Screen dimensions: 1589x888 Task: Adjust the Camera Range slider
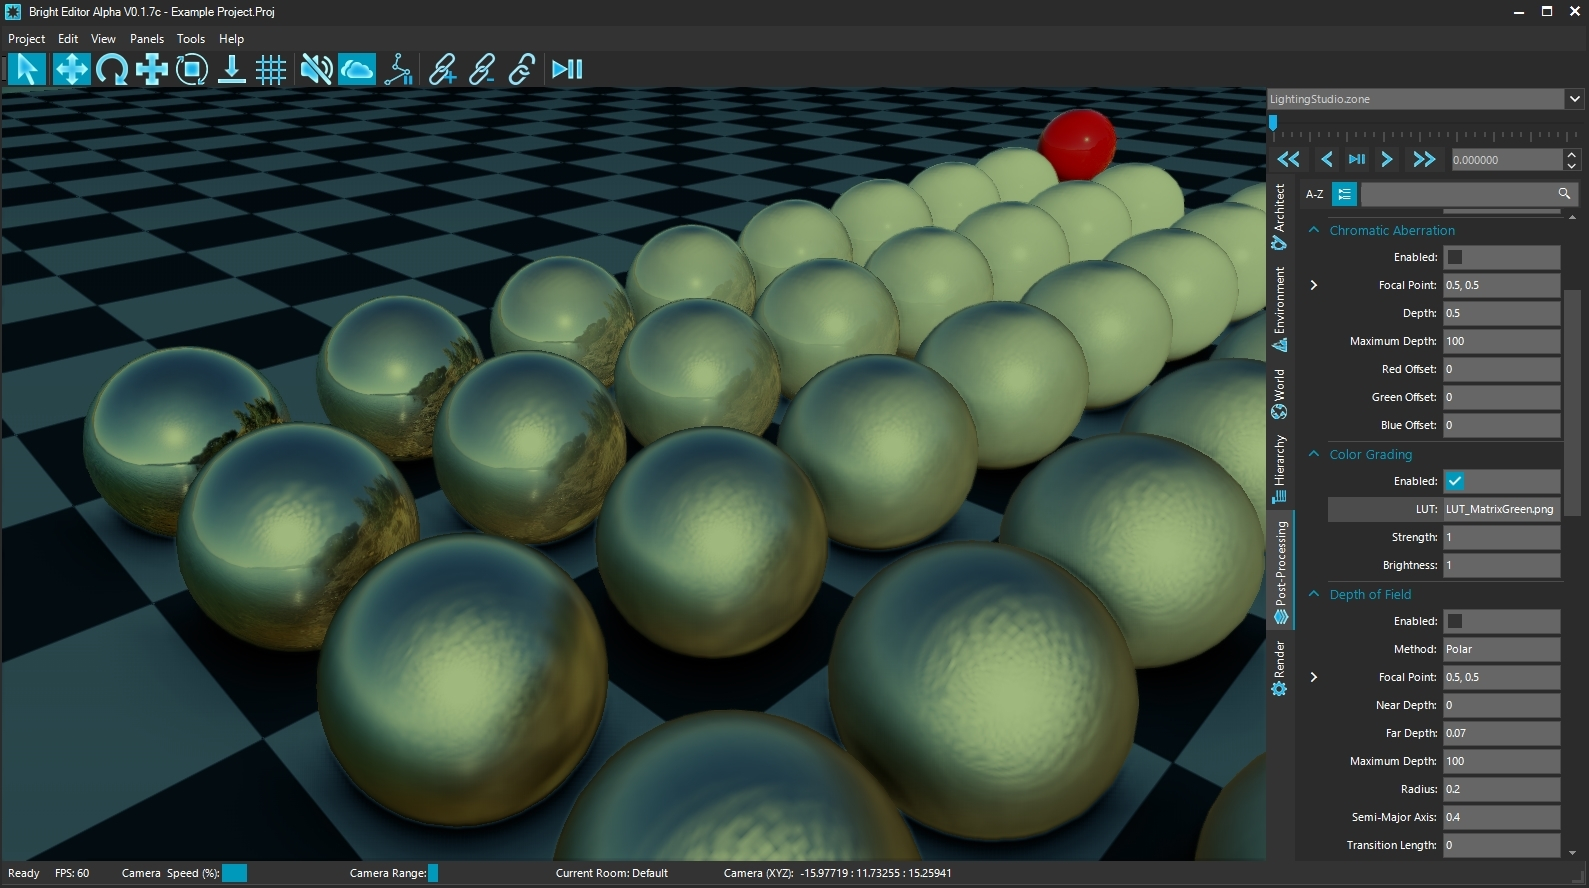(433, 873)
